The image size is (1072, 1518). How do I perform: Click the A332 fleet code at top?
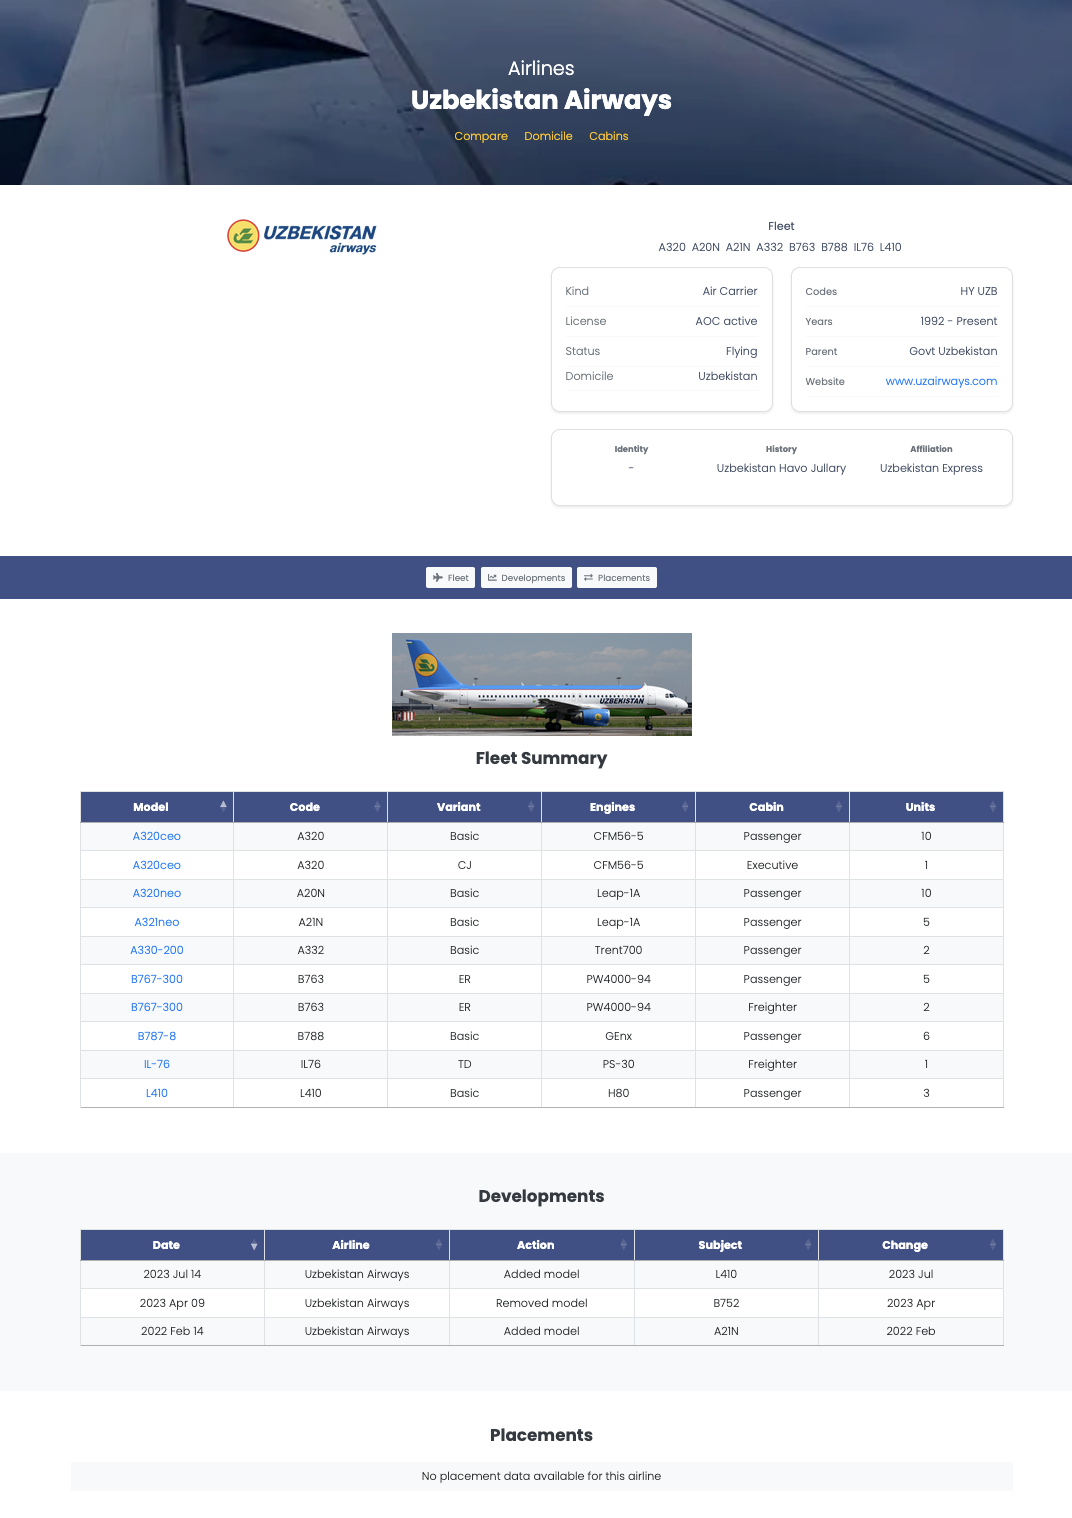click(770, 247)
